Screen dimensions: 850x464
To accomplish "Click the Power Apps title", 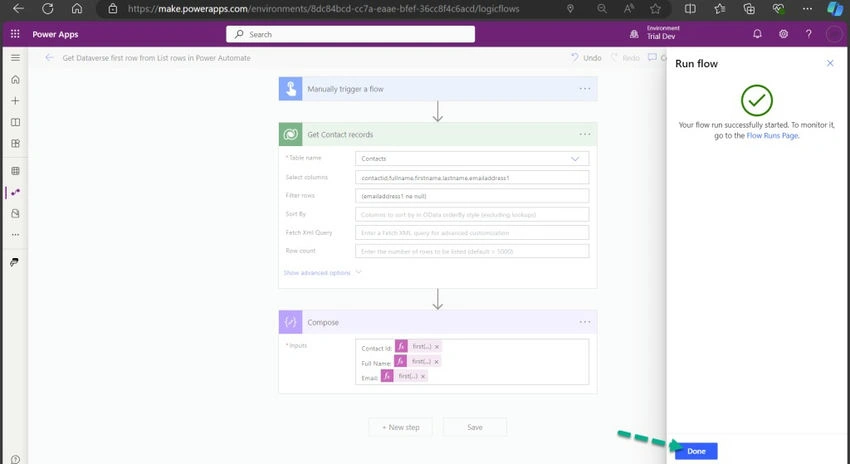I will coord(55,34).
